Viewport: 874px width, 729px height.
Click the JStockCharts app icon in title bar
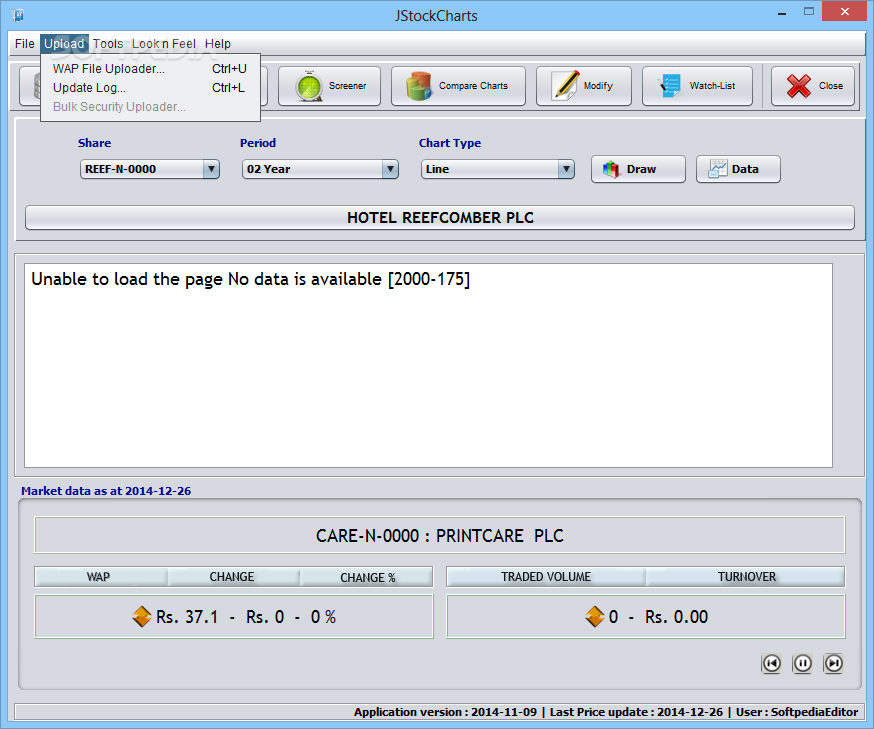click(x=18, y=15)
